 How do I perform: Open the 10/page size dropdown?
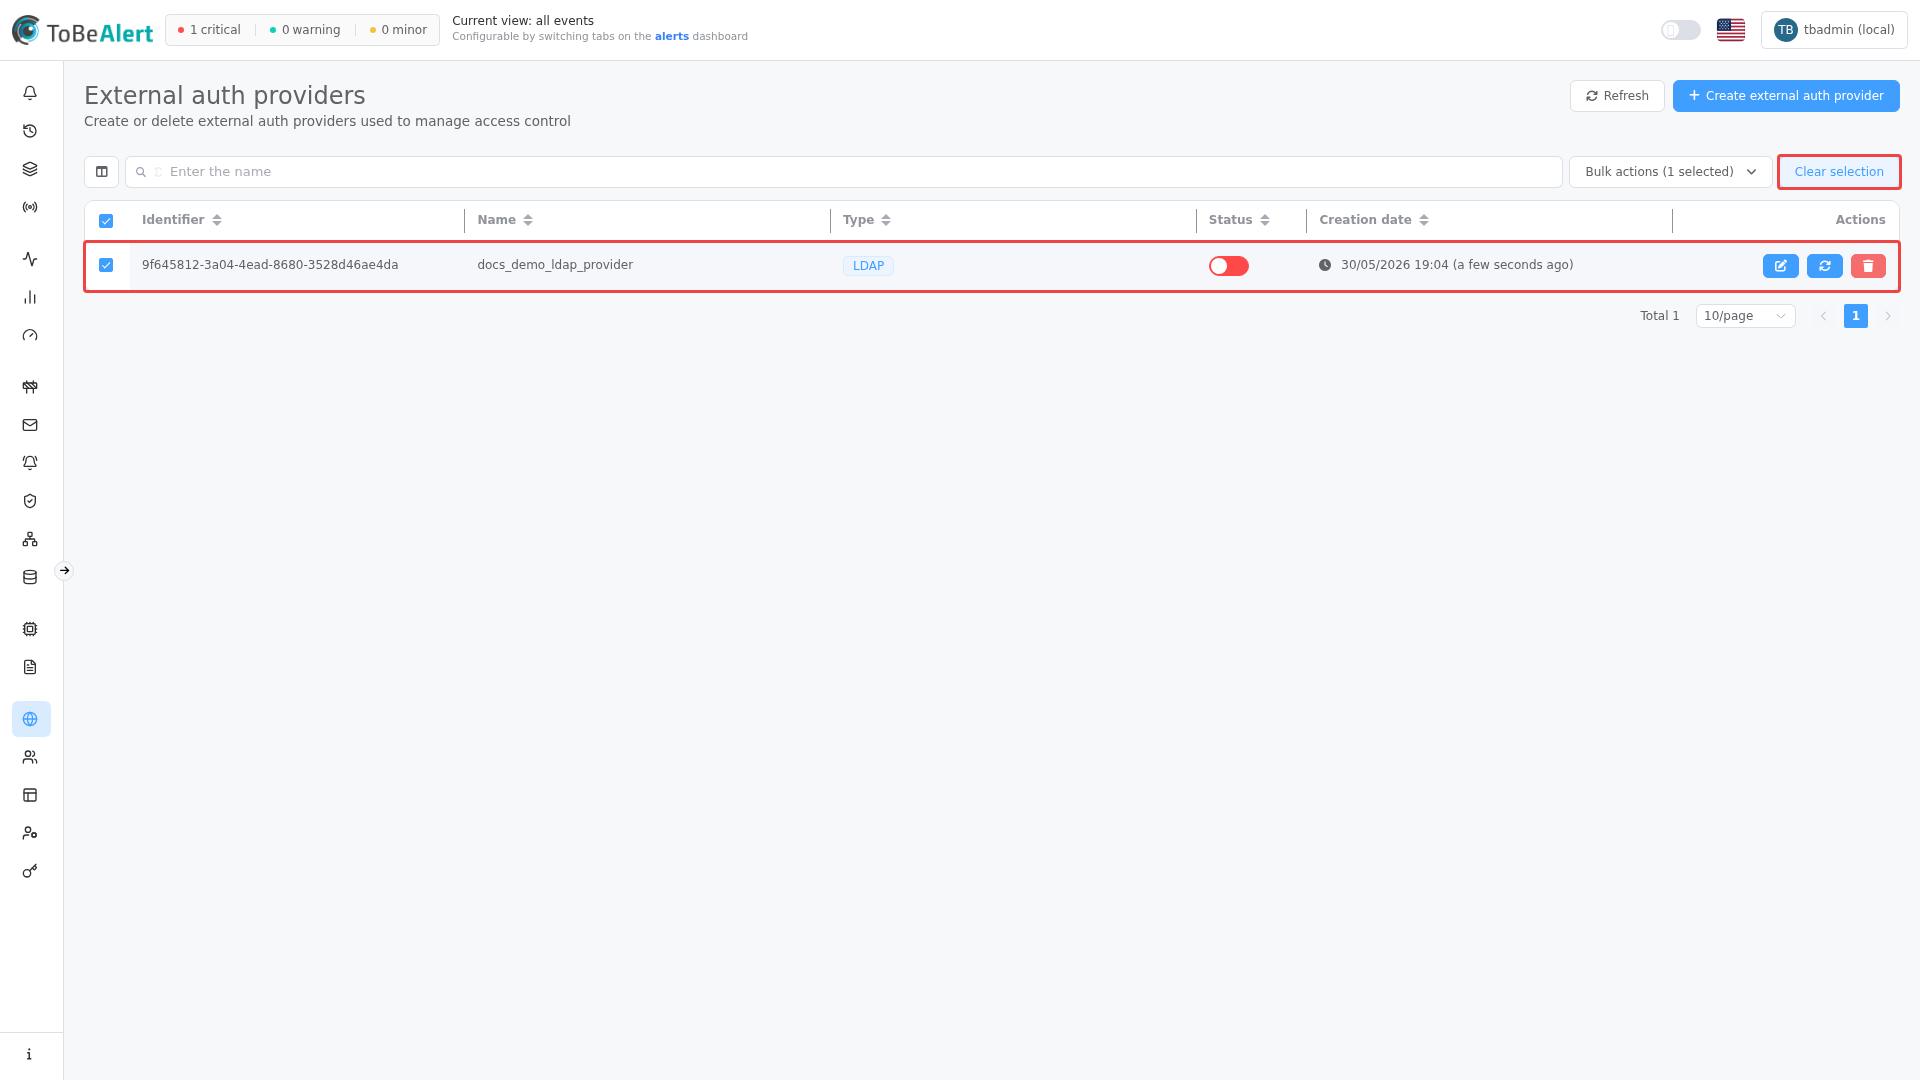[1745, 316]
